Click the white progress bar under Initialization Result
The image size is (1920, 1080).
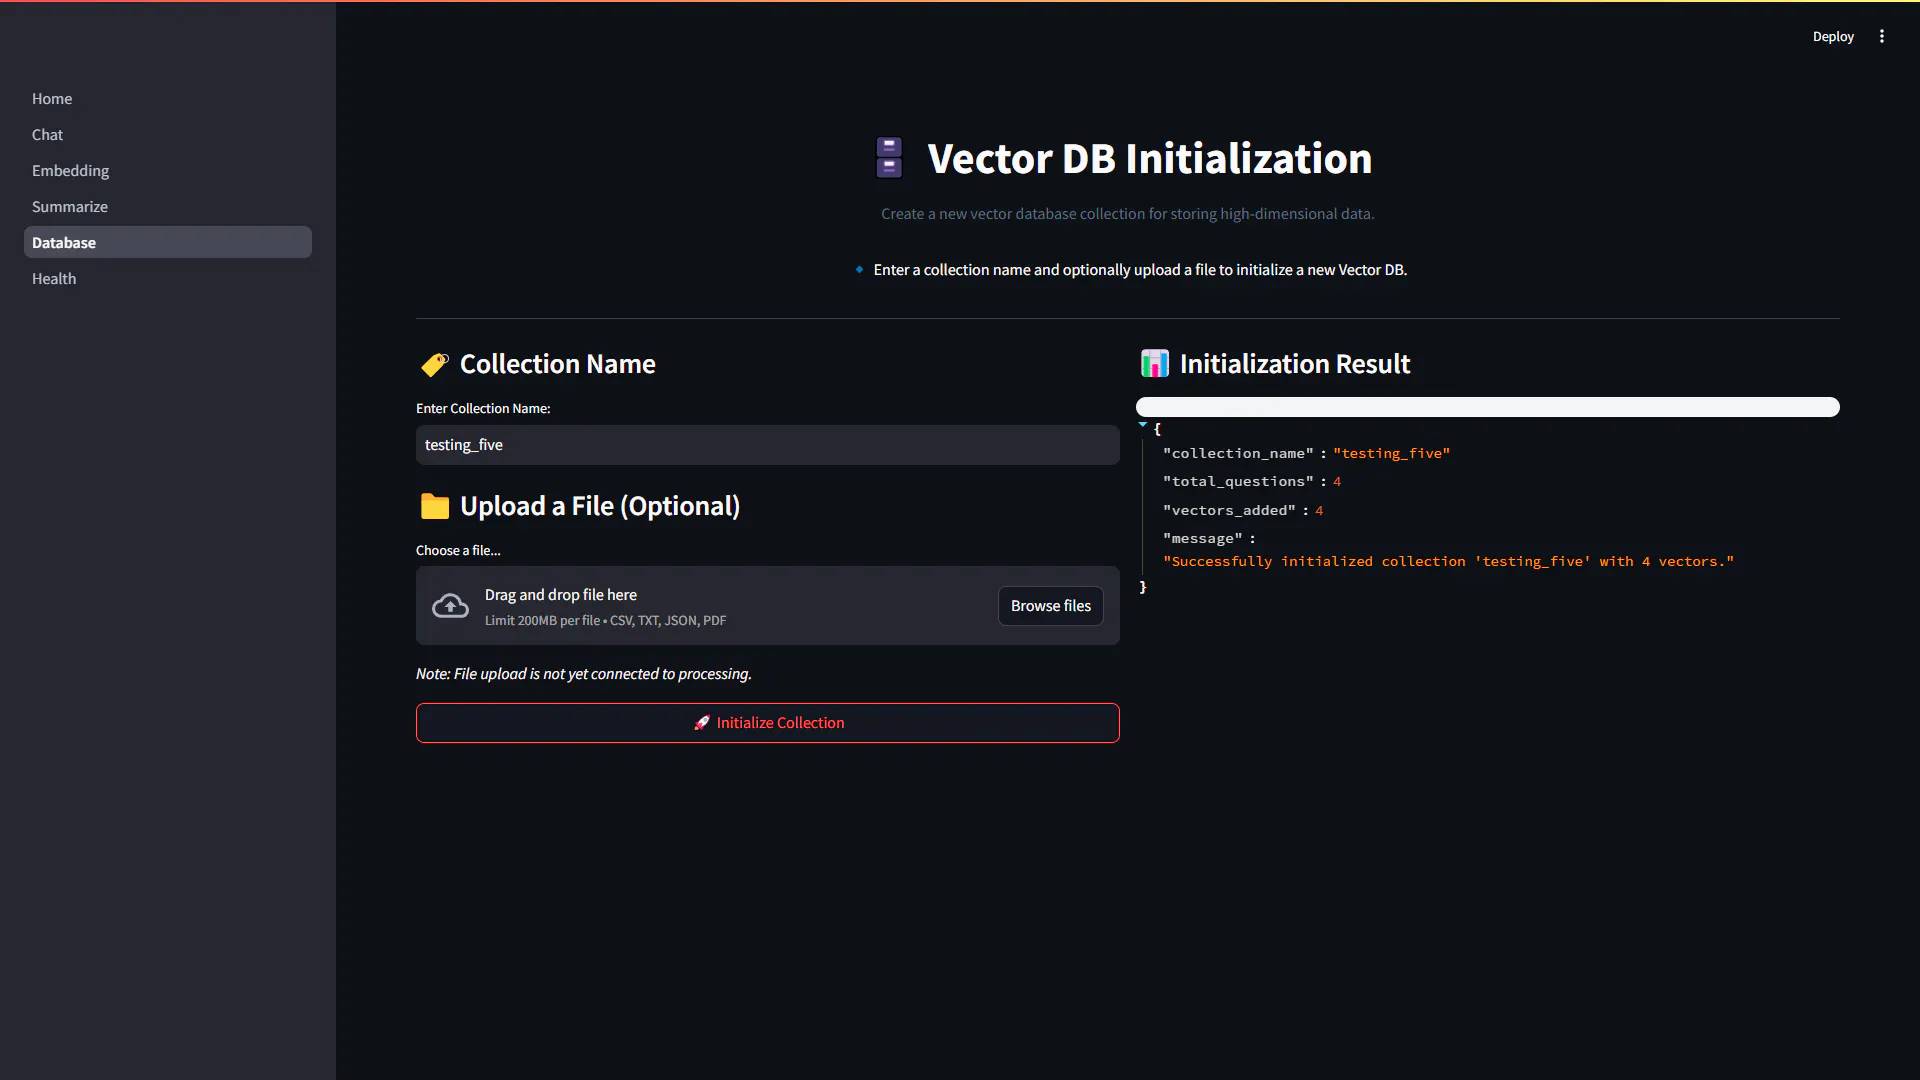click(1488, 407)
